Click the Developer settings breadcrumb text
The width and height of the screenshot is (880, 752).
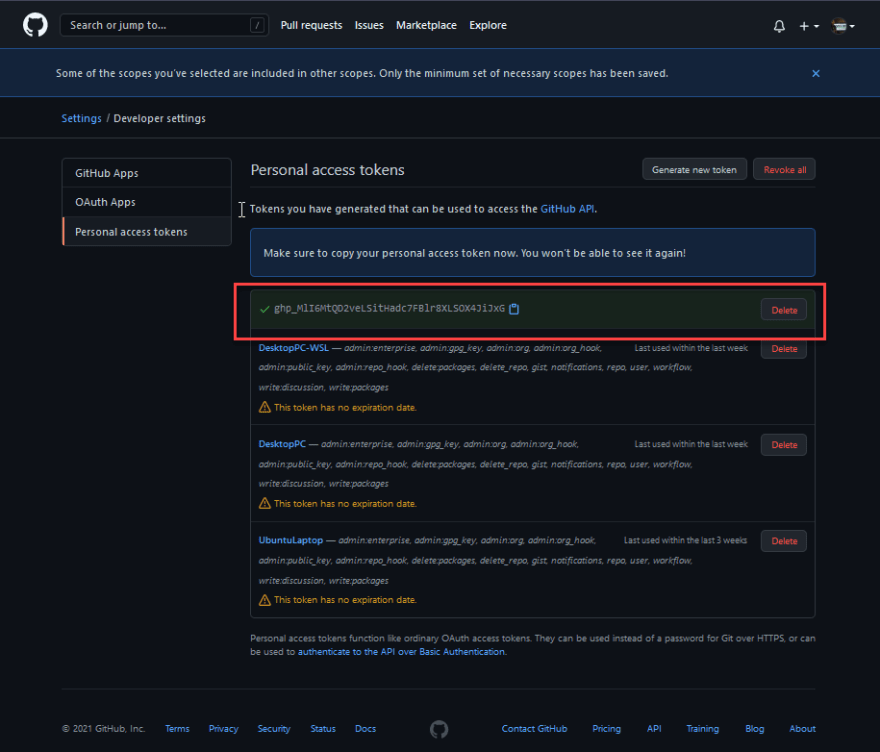pyautogui.click(x=159, y=118)
